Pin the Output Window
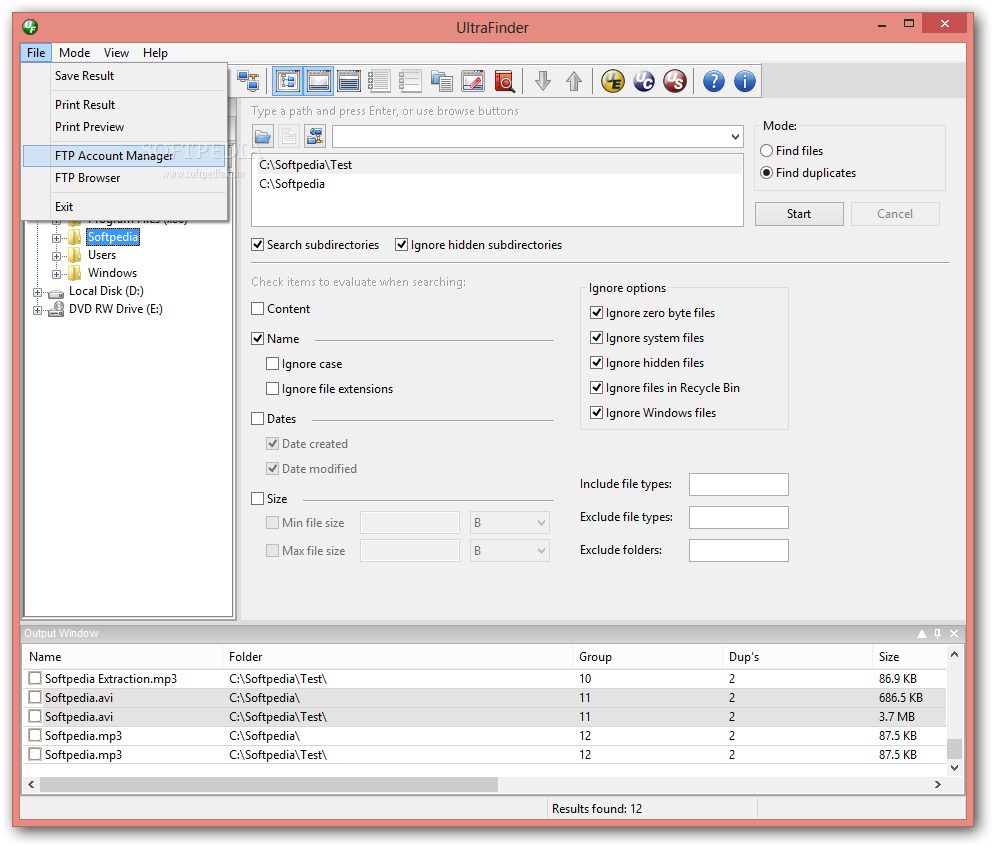The height and width of the screenshot is (847, 994). [938, 633]
